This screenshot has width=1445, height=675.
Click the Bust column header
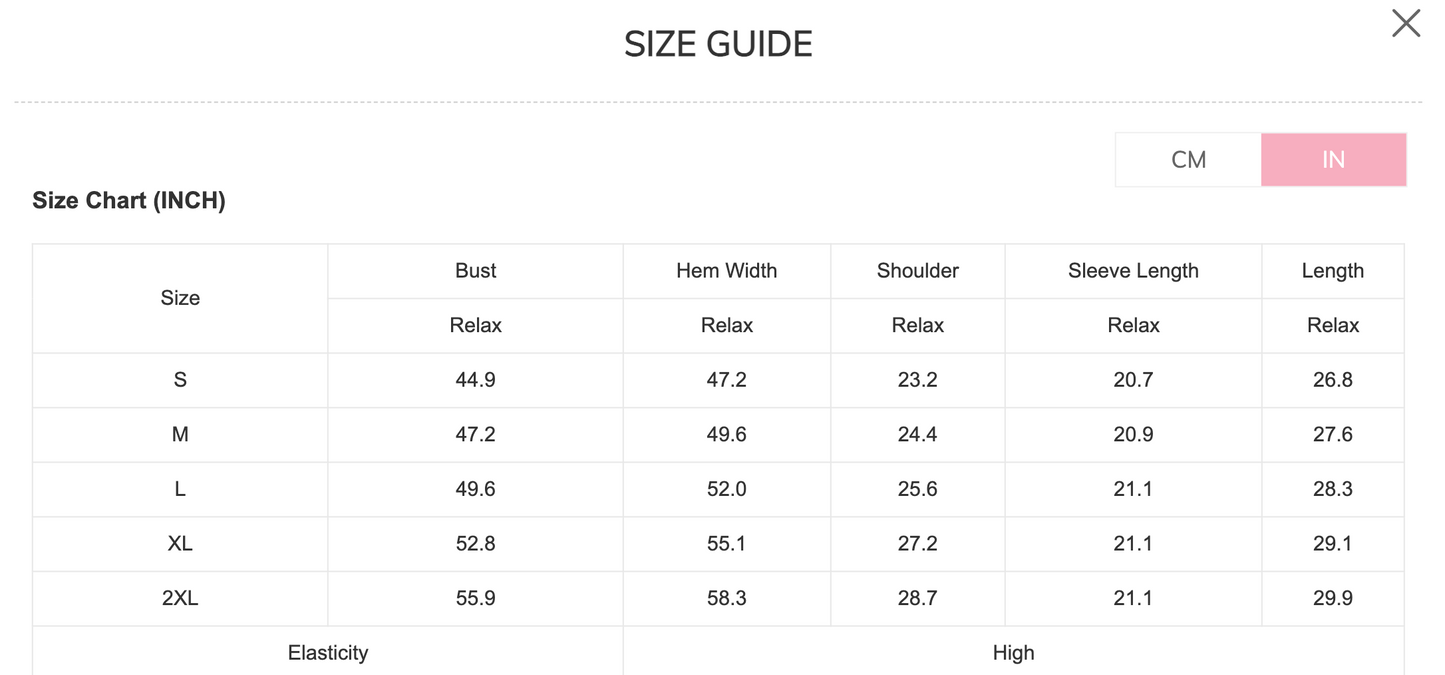pos(475,271)
